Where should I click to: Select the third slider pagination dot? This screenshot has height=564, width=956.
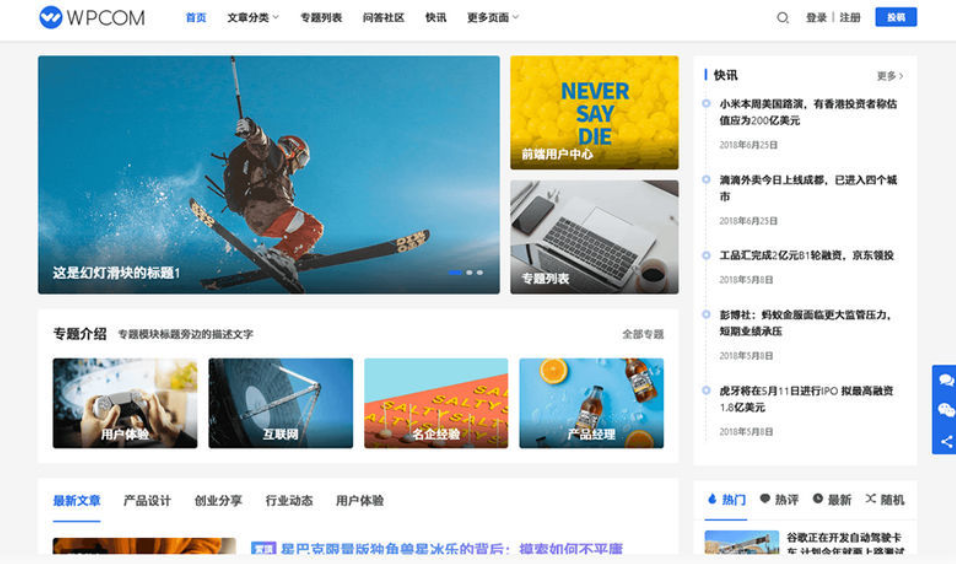(480, 273)
